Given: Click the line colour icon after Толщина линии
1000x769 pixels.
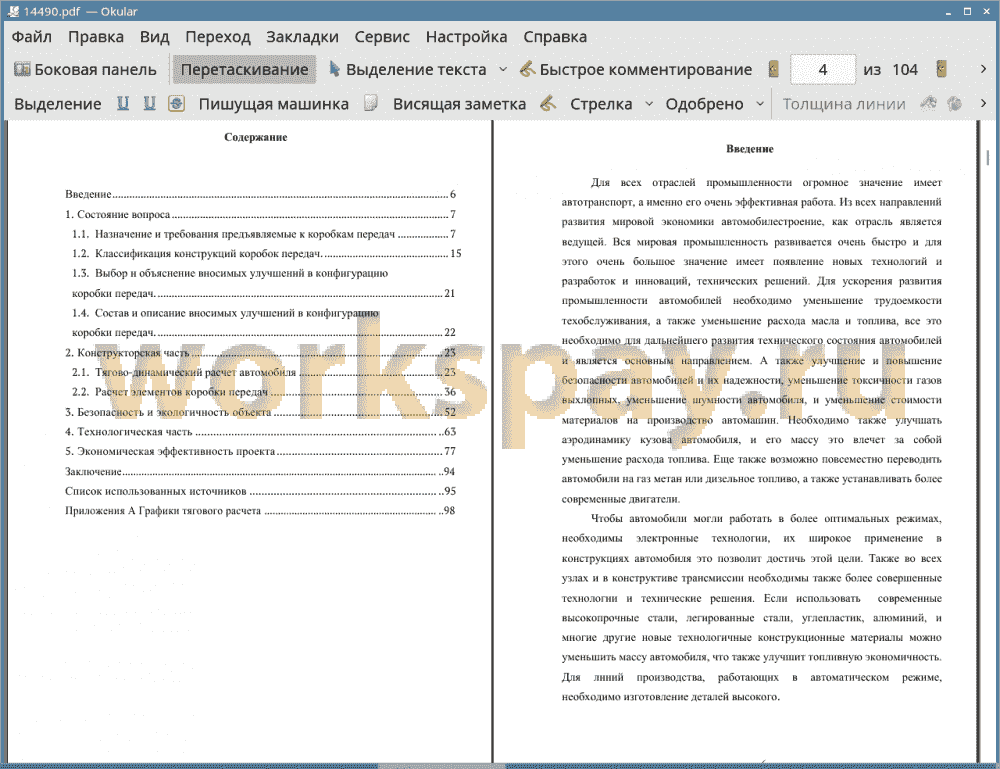Looking at the screenshot, I should tap(928, 103).
